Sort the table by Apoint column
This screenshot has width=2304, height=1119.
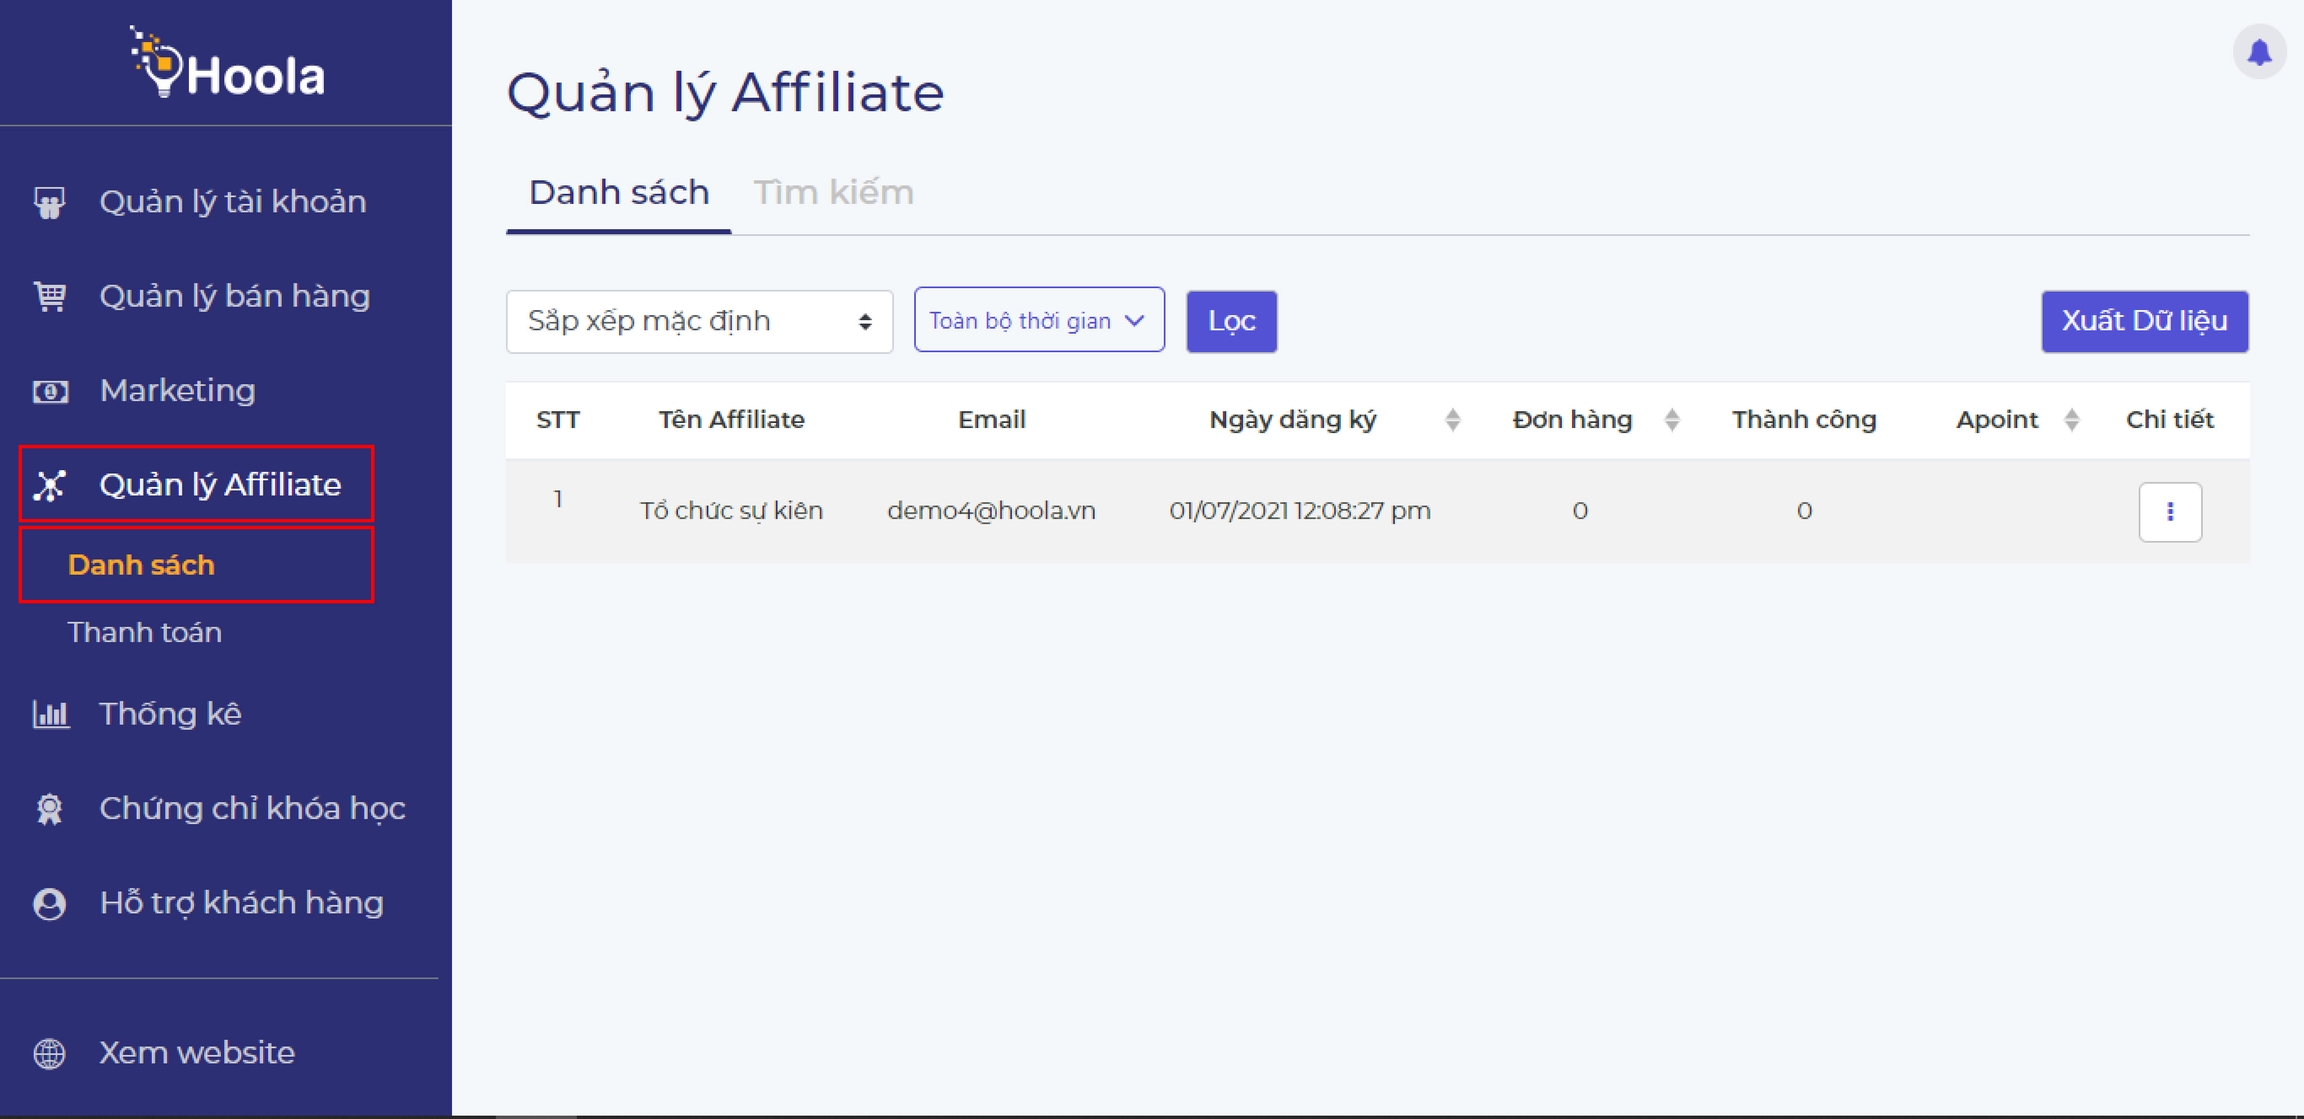coord(2071,420)
